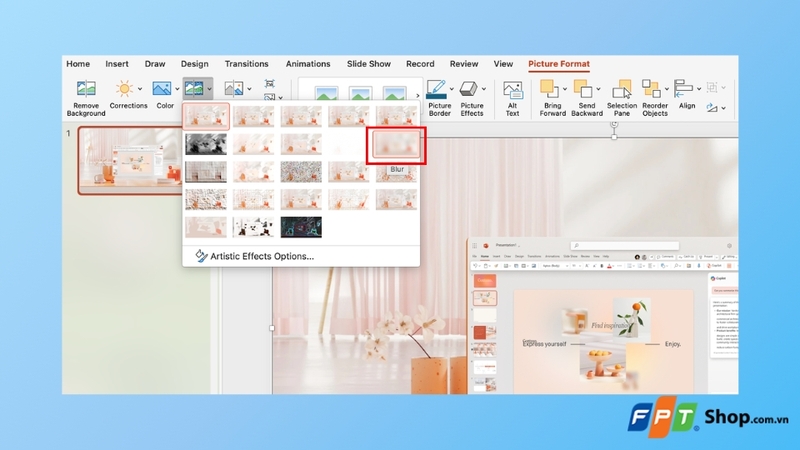Expand the Align dropdown arrow
The image size is (800, 450).
coord(699,89)
